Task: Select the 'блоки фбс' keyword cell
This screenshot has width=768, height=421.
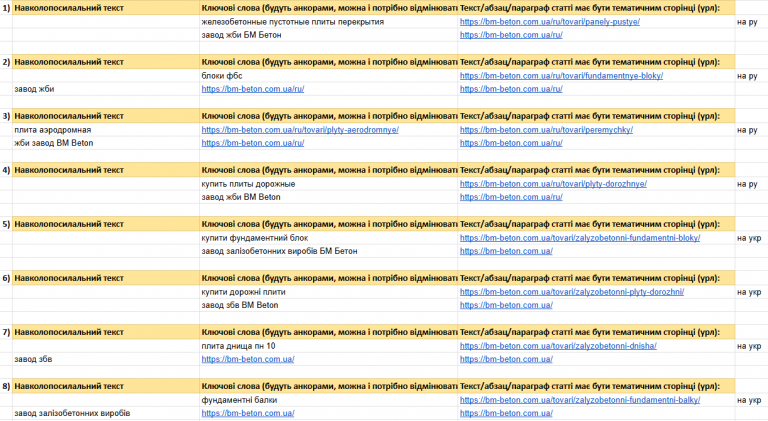Action: [x=328, y=76]
